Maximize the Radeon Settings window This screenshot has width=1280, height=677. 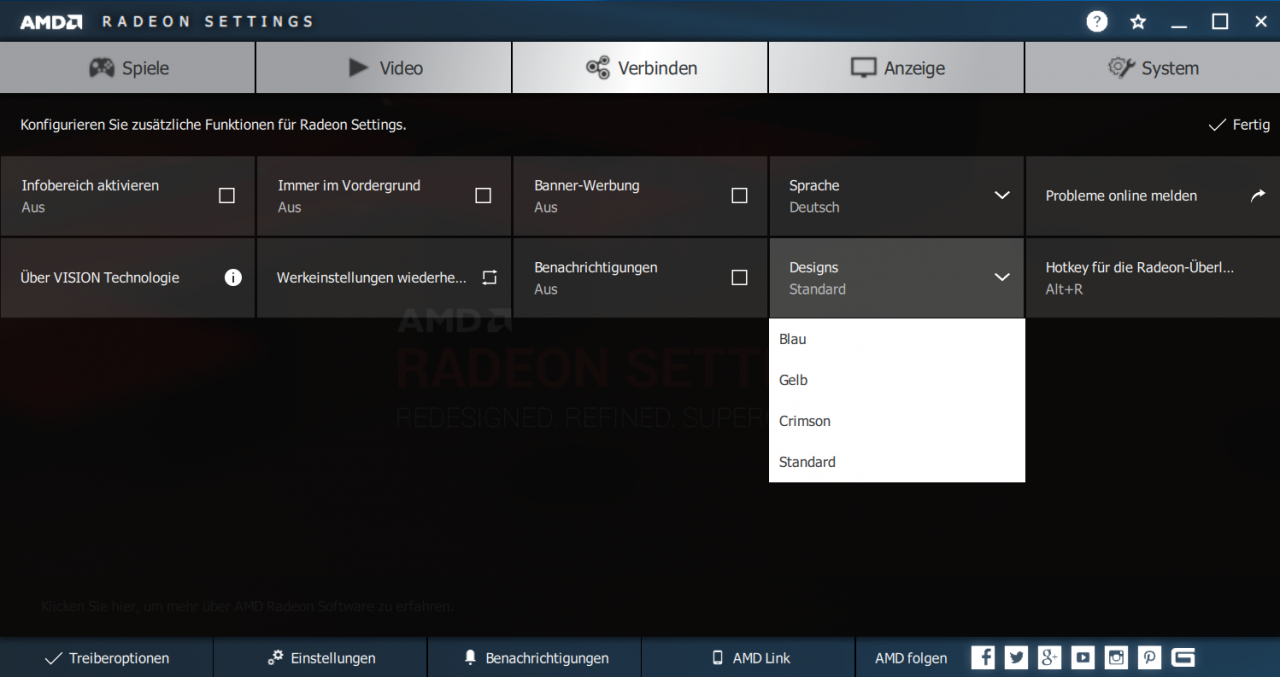[x=1220, y=21]
